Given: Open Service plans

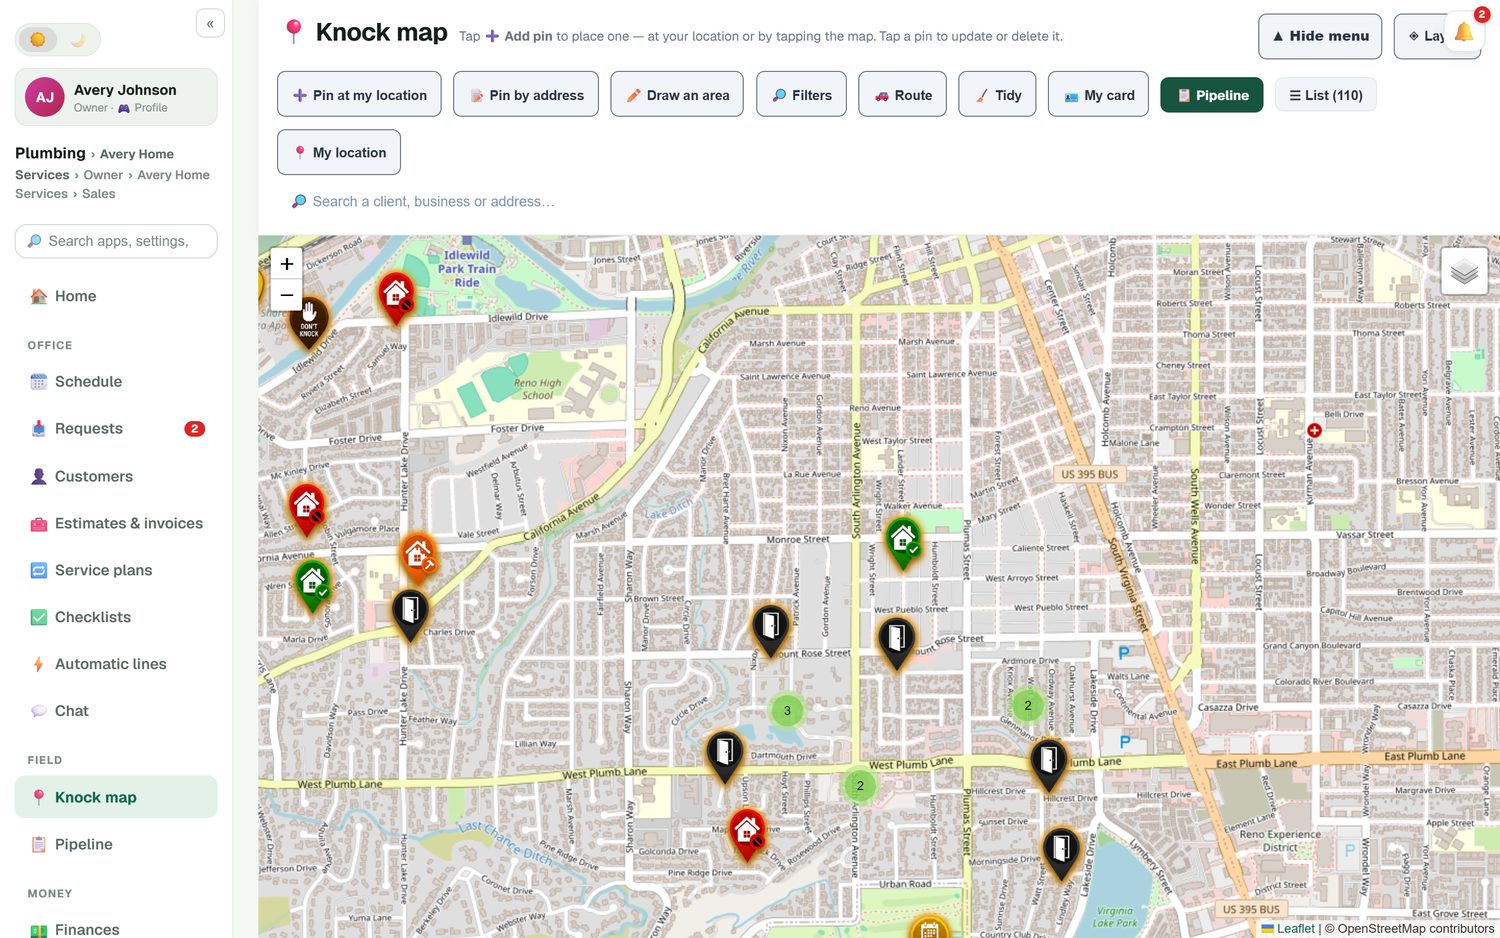Looking at the screenshot, I should 116,570.
